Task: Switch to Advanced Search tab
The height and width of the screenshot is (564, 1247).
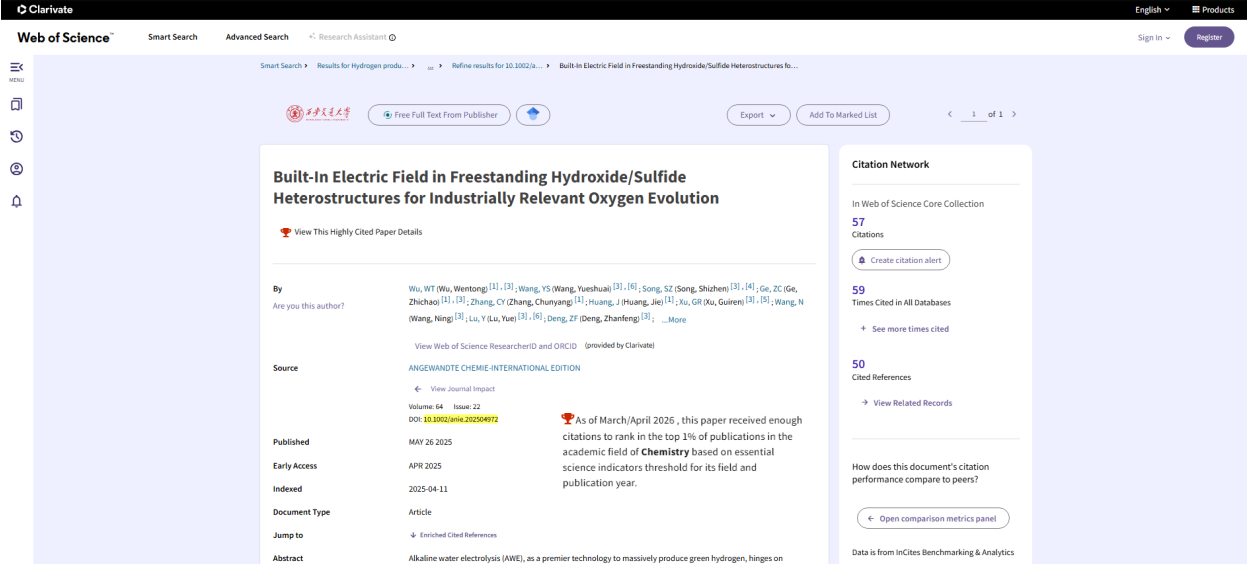Action: click(257, 37)
